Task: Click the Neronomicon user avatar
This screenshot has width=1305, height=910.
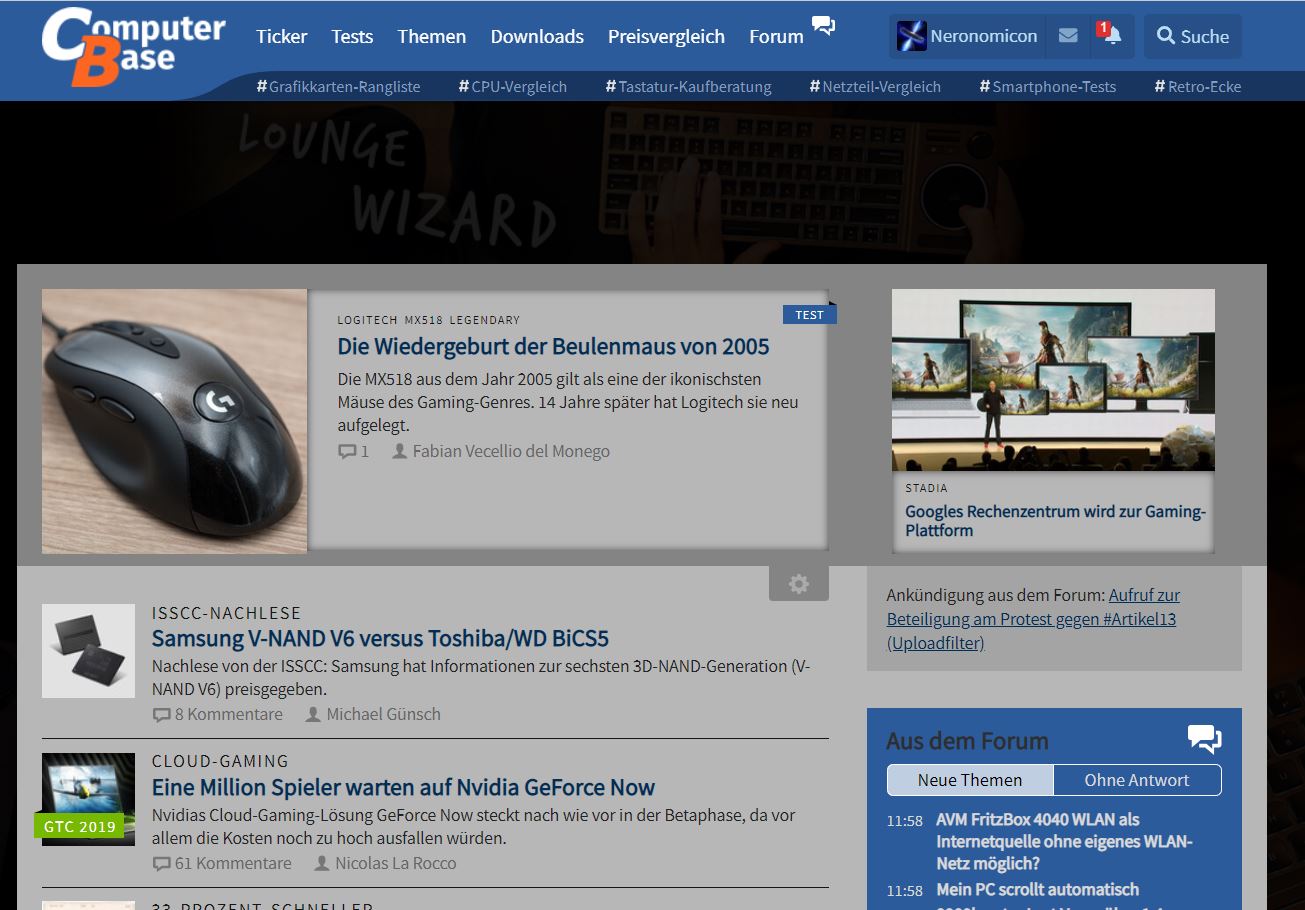Action: [912, 36]
